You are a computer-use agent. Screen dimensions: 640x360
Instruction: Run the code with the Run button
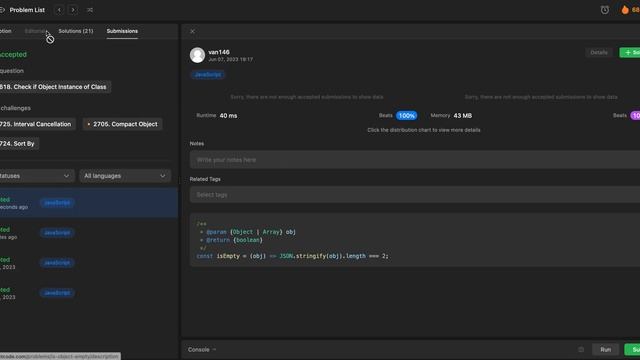pos(605,349)
